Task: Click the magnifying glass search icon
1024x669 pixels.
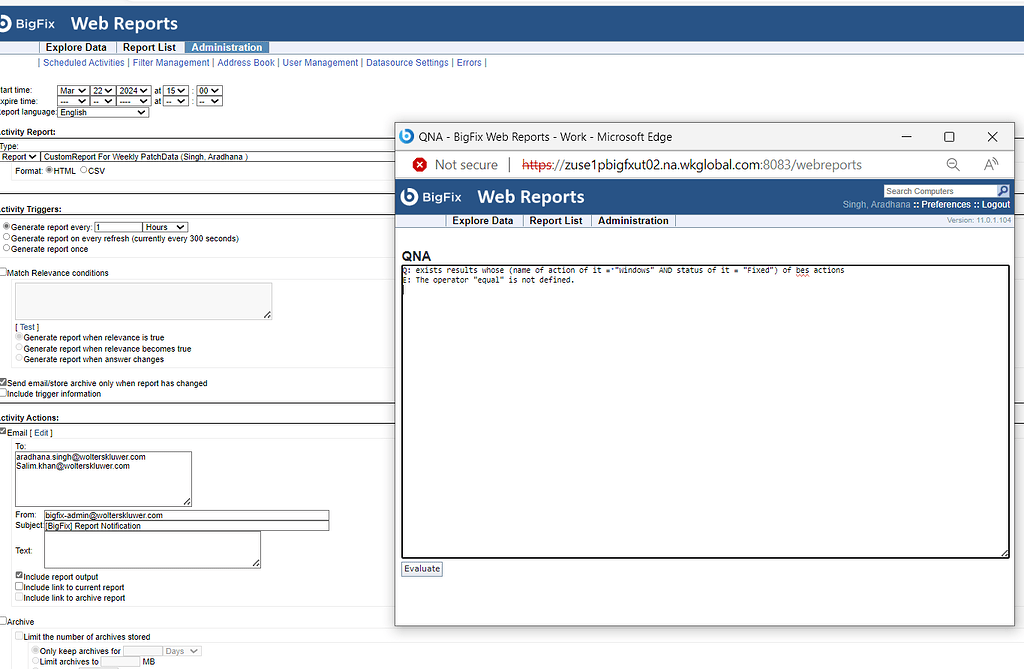Action: point(1003,190)
